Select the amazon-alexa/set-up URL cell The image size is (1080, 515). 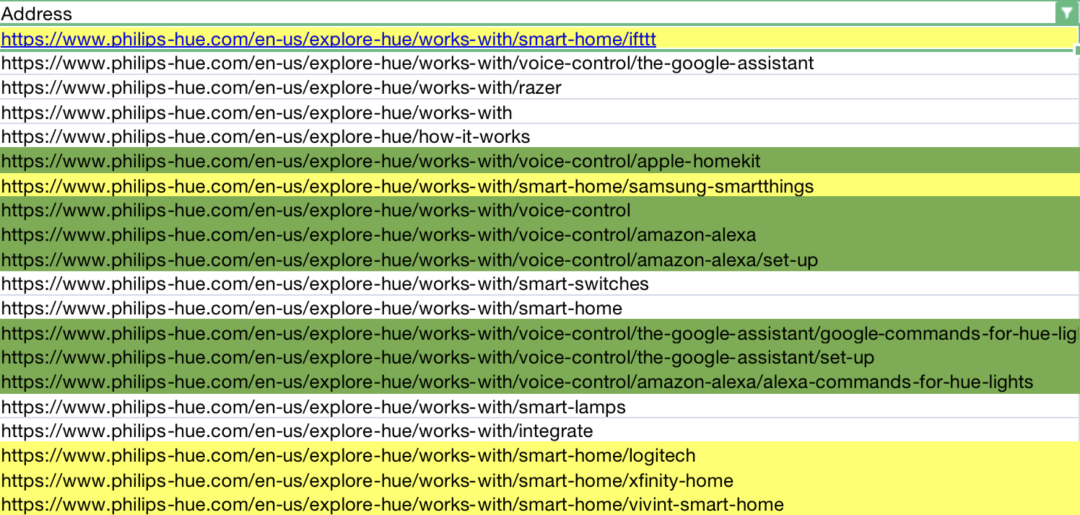pos(540,260)
